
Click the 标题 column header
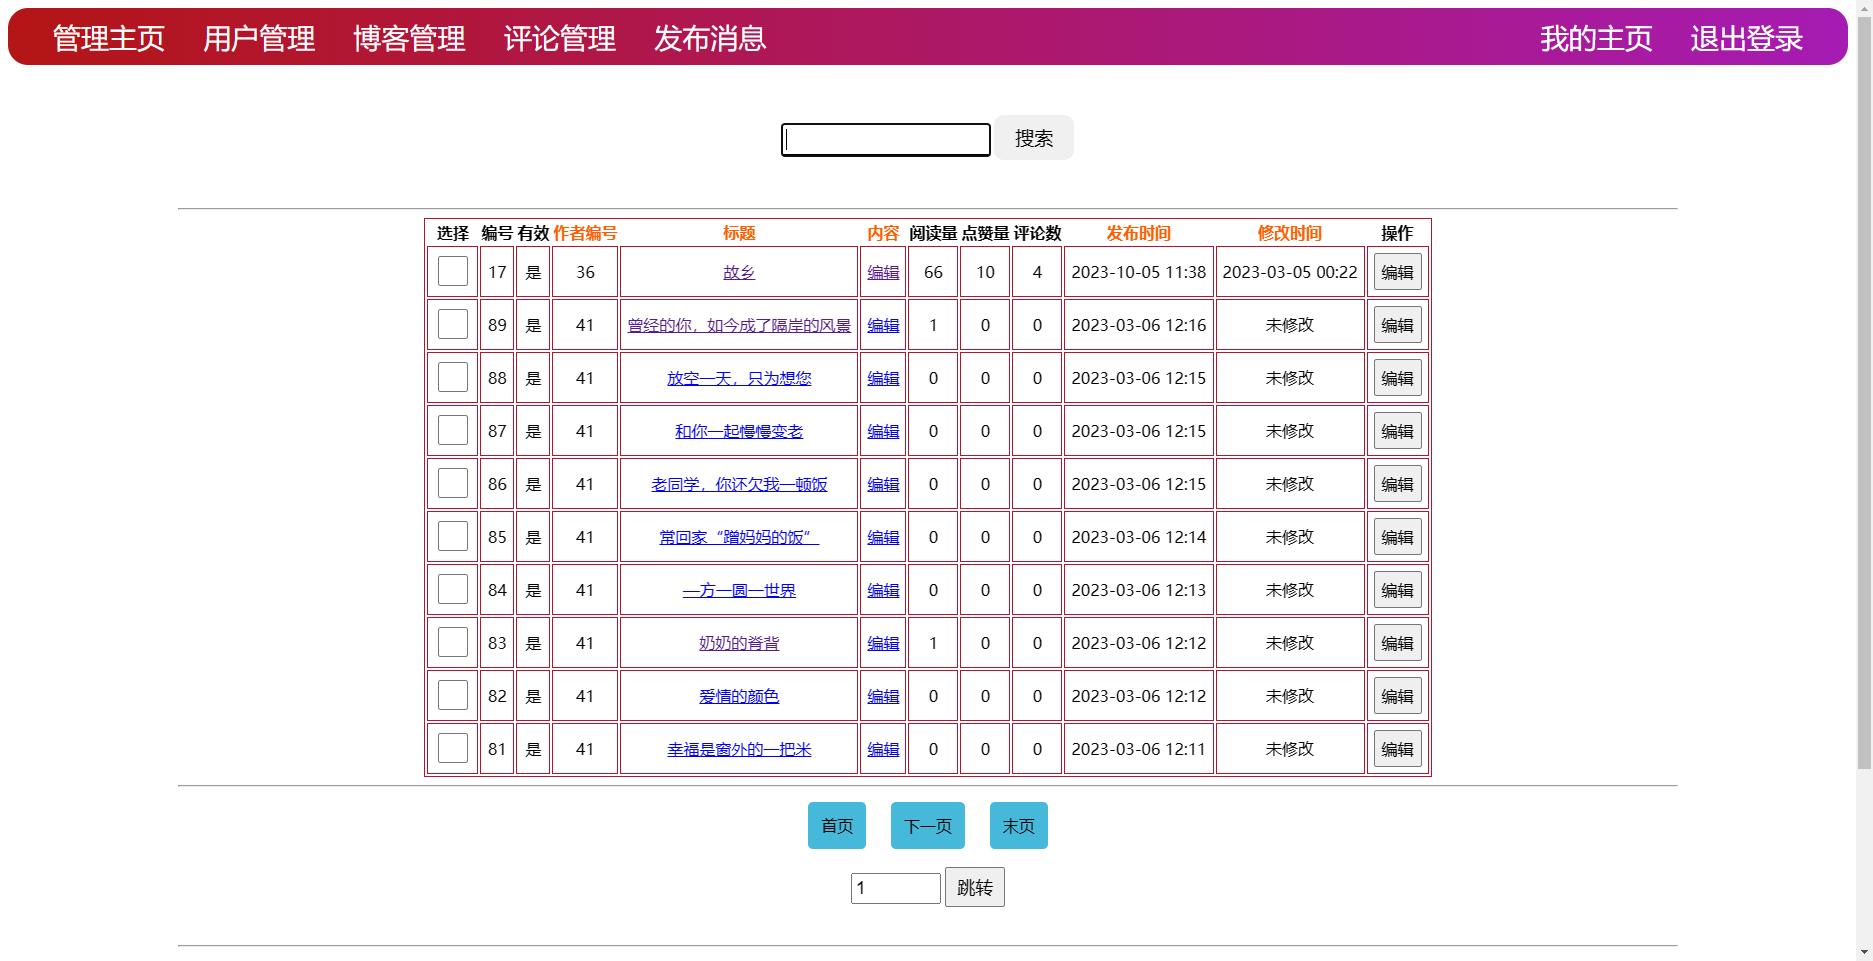click(739, 233)
